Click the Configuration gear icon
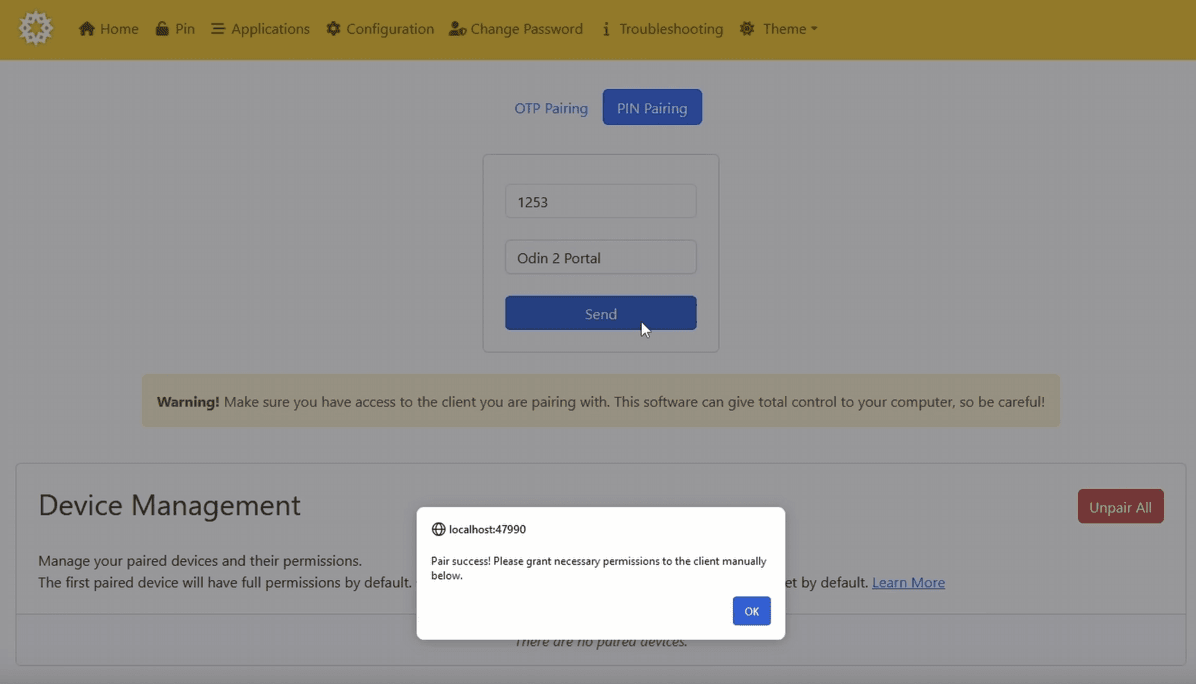1196x684 pixels. (333, 29)
